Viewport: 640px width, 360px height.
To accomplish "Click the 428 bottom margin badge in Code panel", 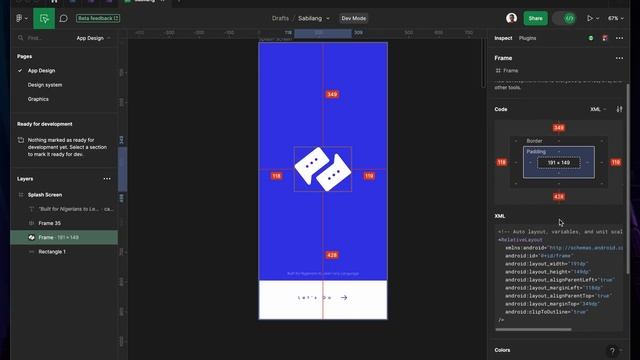I will (558, 197).
